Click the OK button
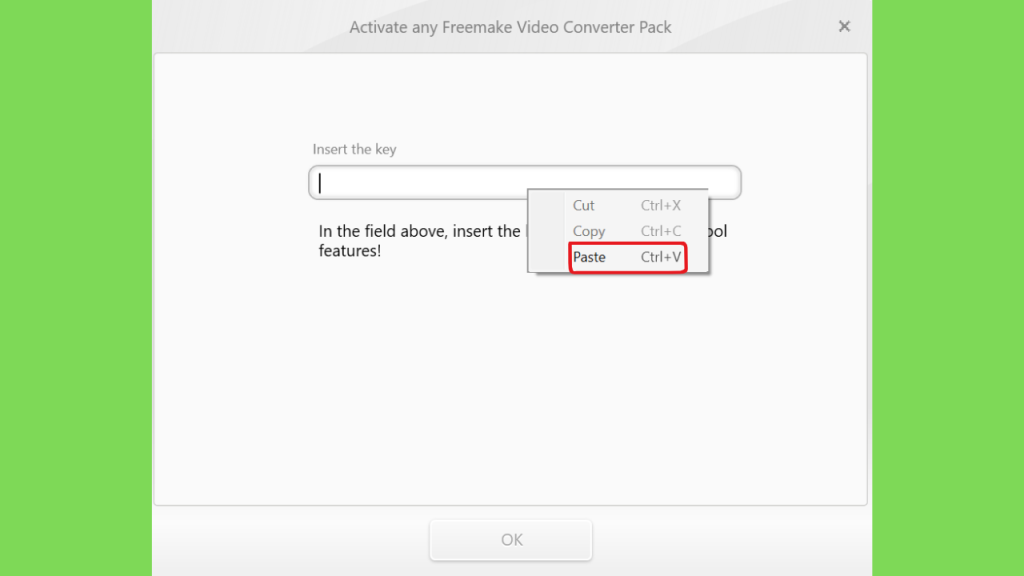1024x576 pixels. [511, 540]
